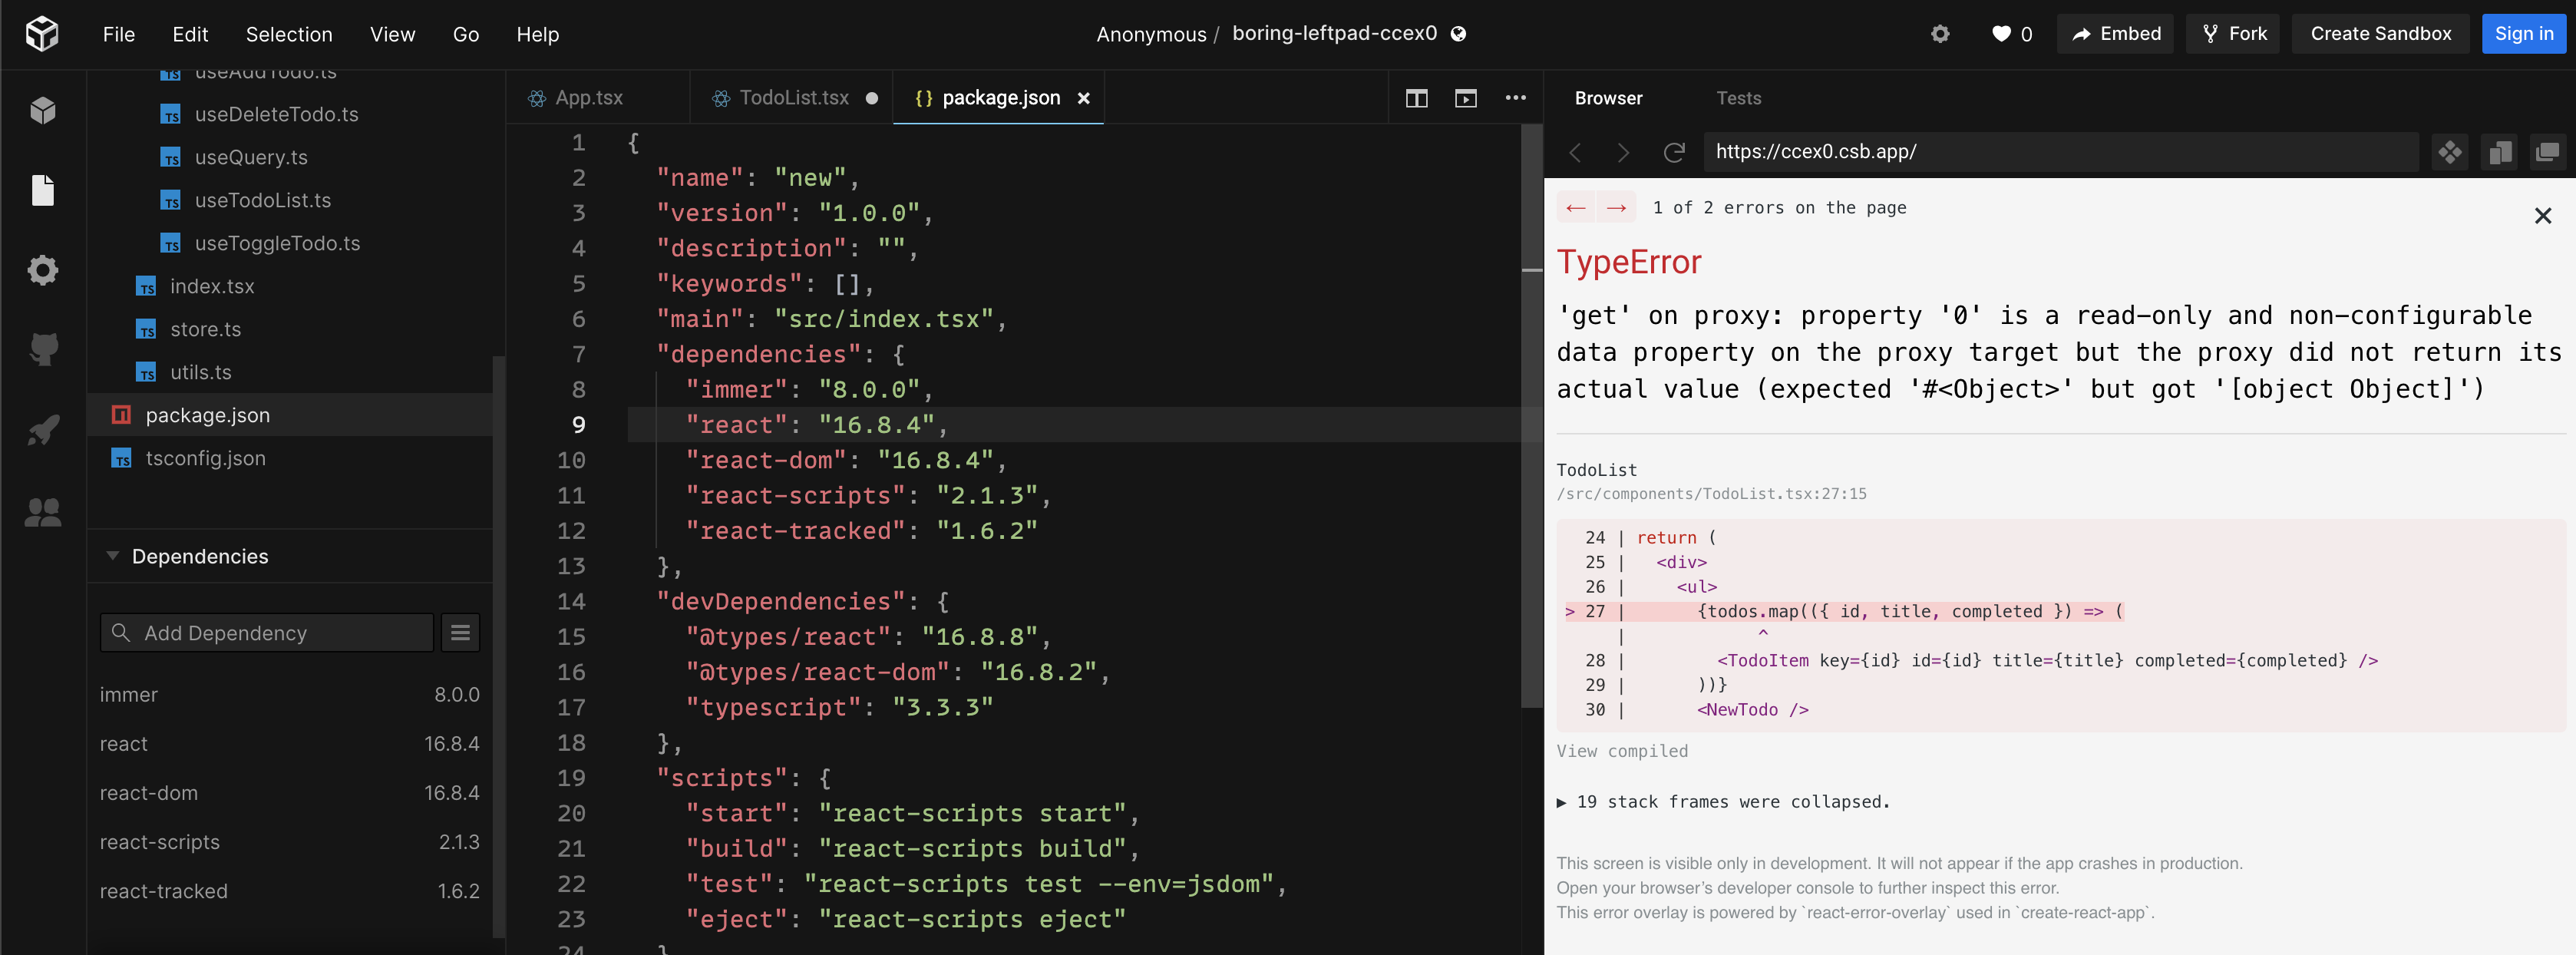
Task: Click the split editor layout icon
Action: click(1416, 98)
